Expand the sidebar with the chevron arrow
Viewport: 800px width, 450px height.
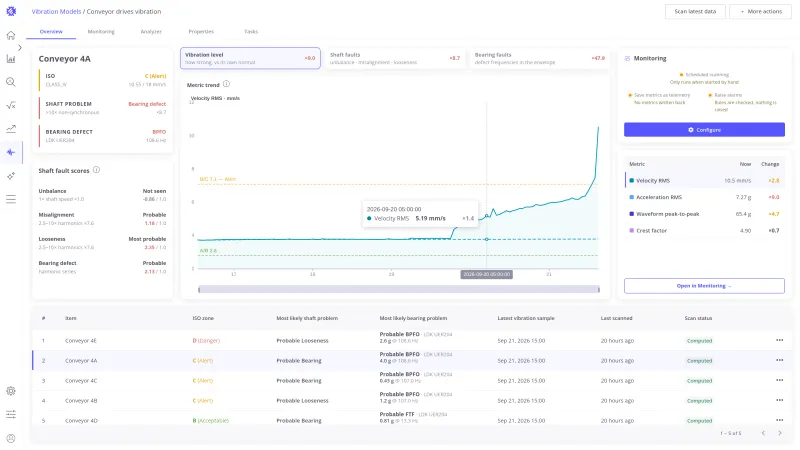[20, 47]
